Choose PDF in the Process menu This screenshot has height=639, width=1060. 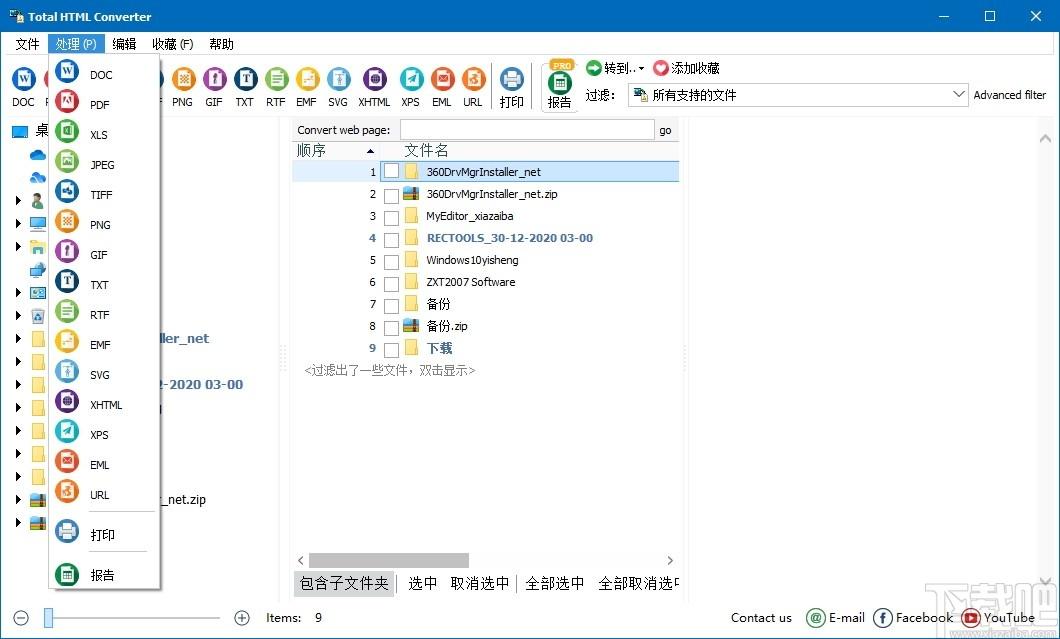point(104,104)
